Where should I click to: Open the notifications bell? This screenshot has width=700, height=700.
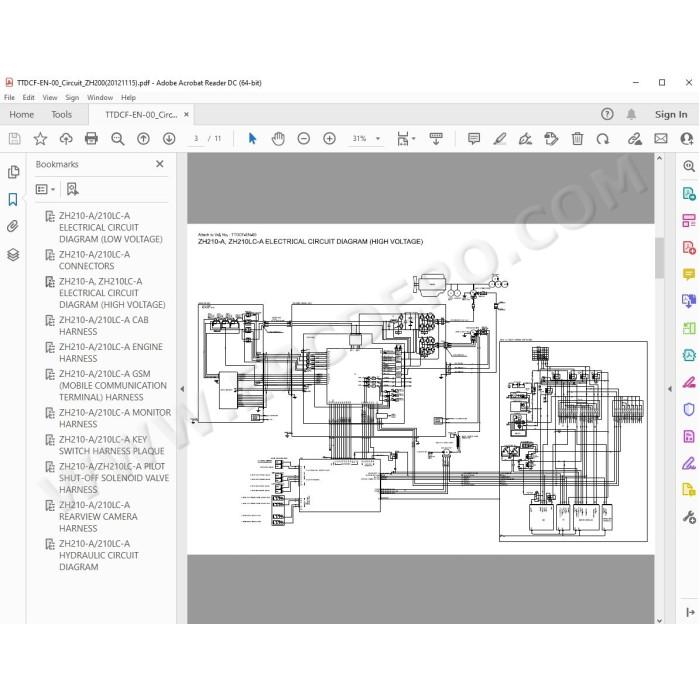tap(631, 114)
